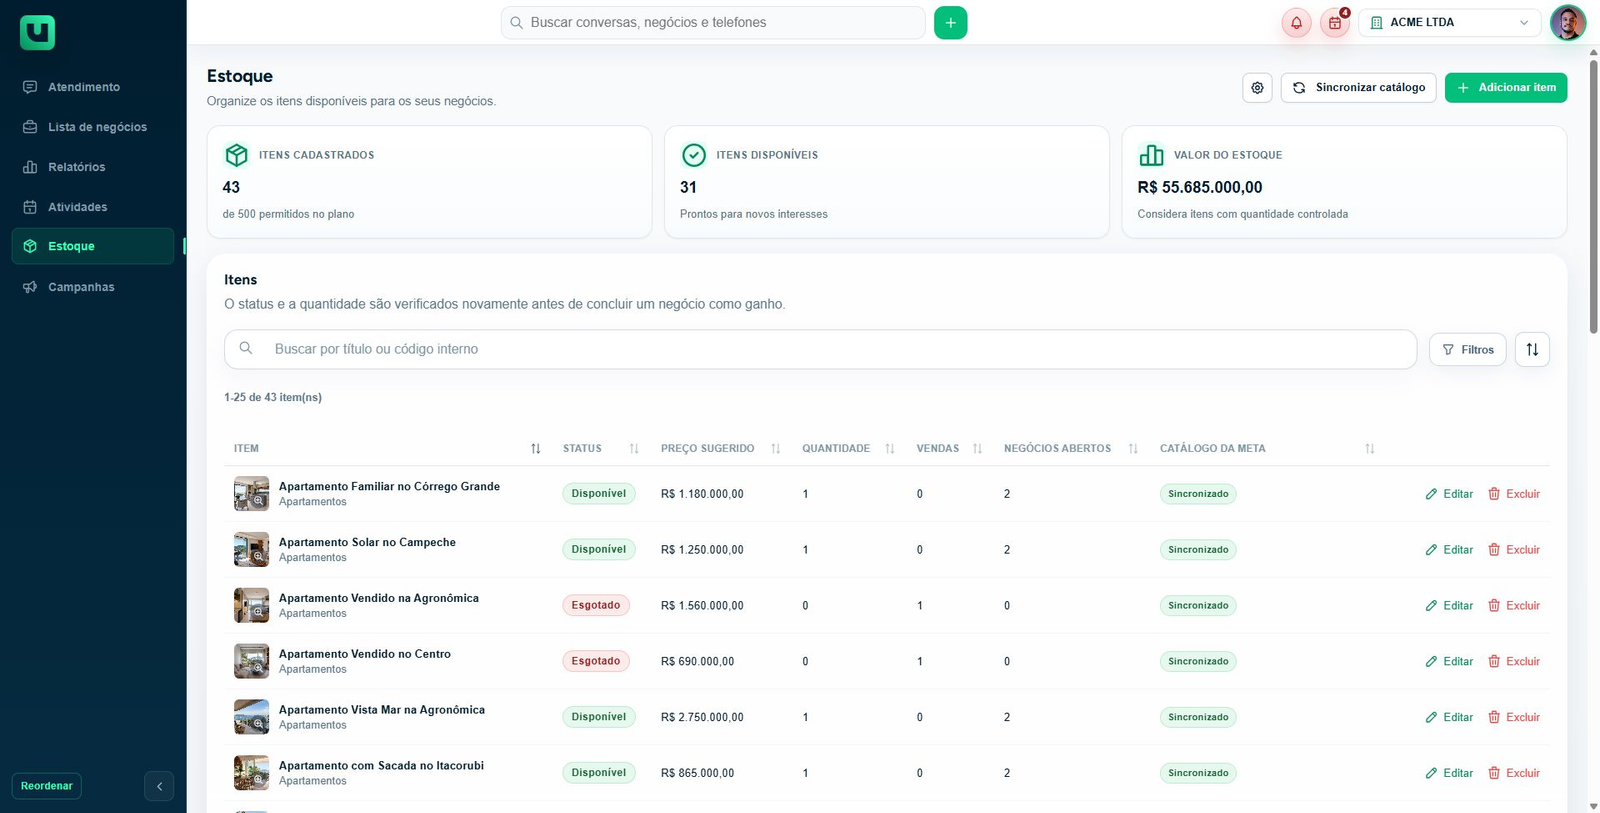
Task: Open the notifications bell icon
Action: tap(1296, 22)
